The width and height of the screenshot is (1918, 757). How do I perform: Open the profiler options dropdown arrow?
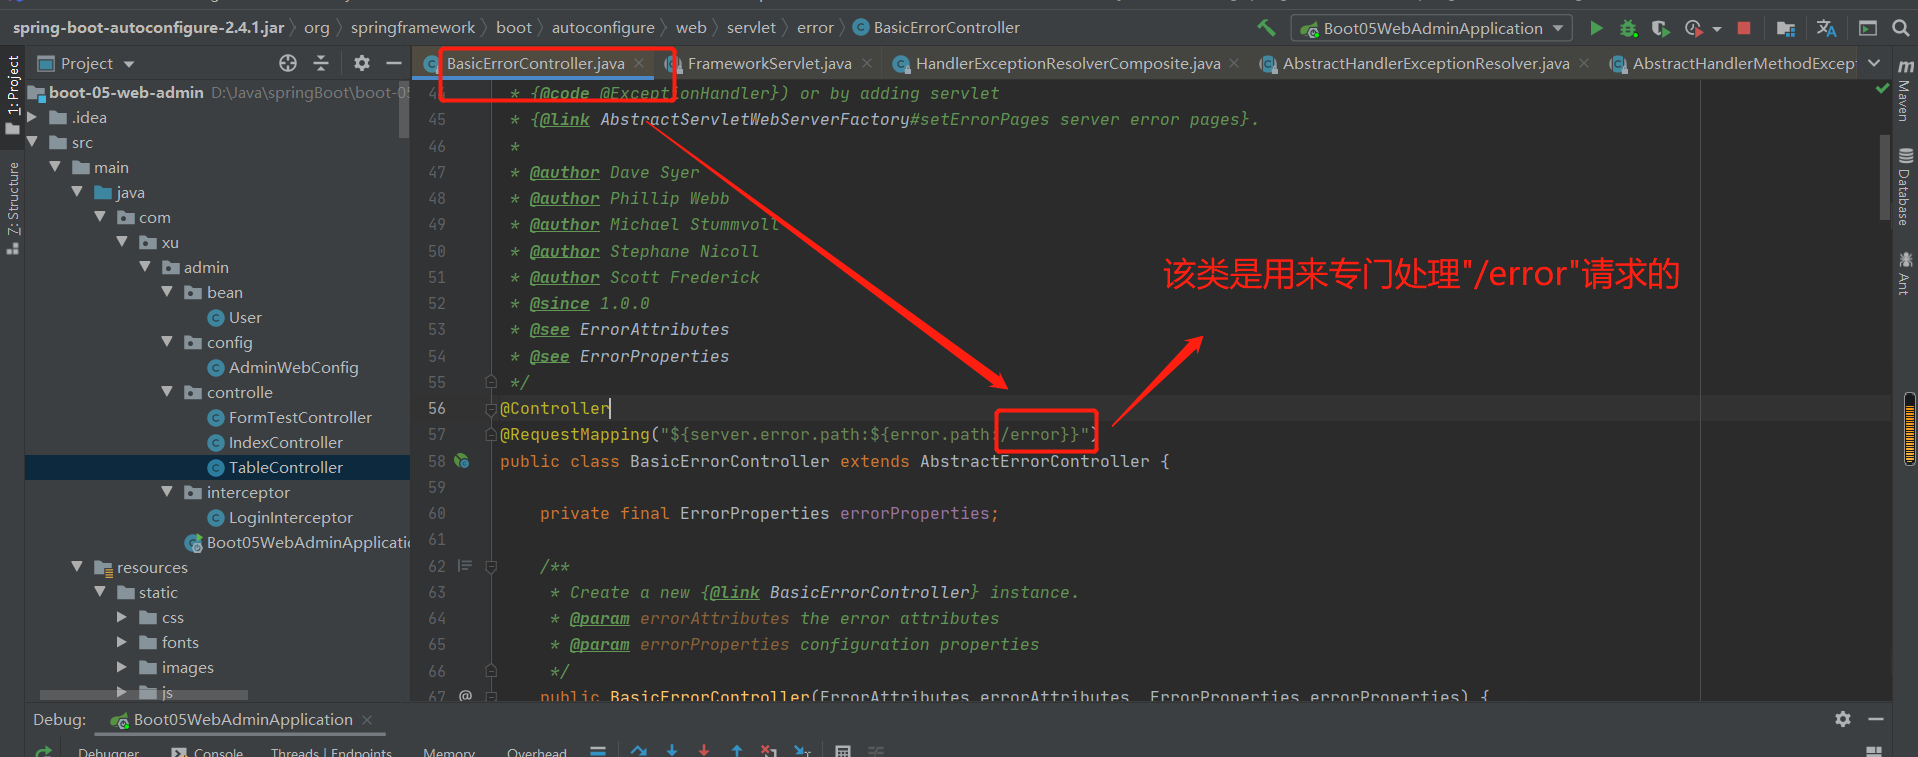[1716, 29]
